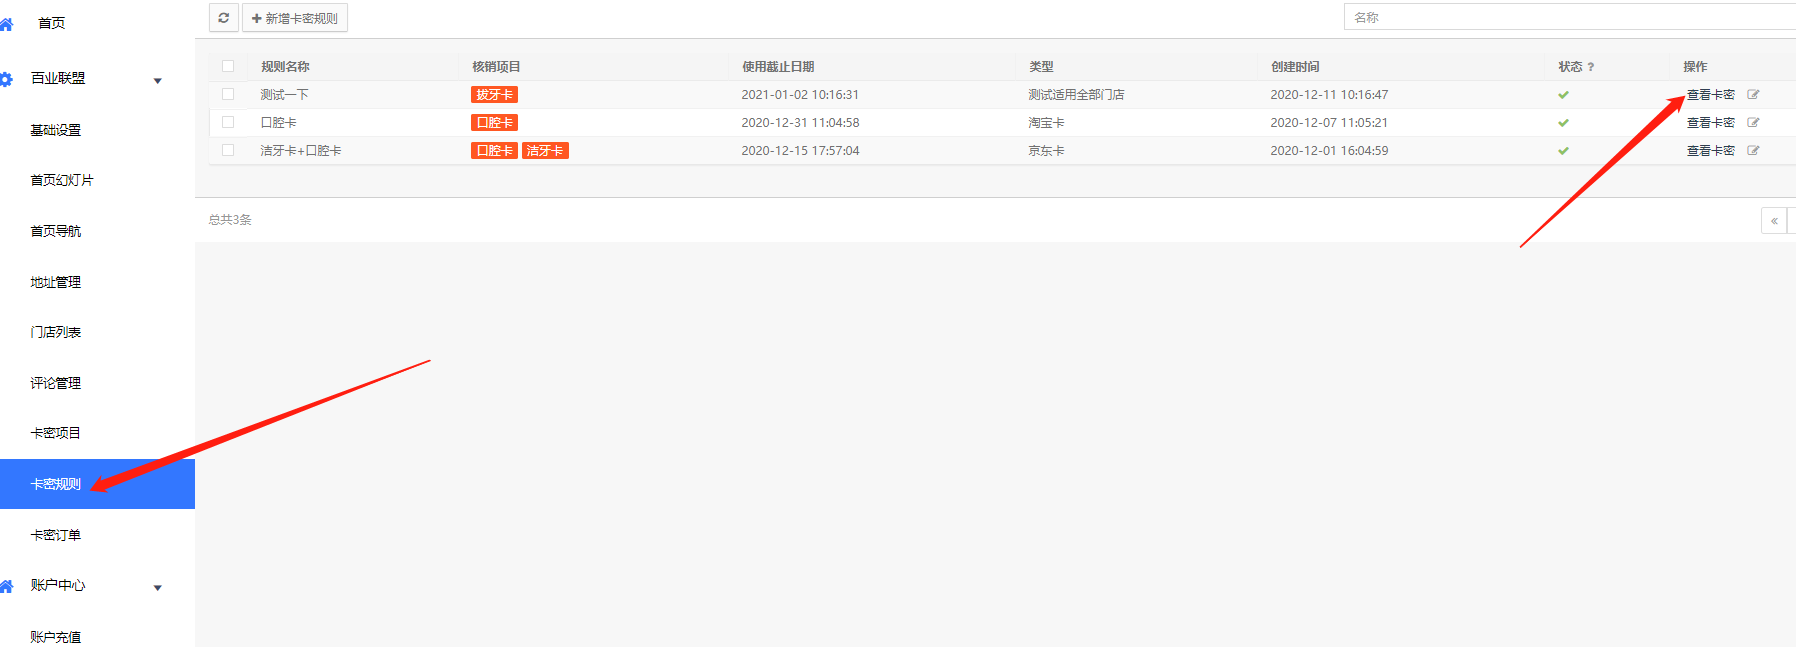This screenshot has width=1796, height=647.
Task: Click the 创建时间 column header
Action: click(x=1295, y=67)
